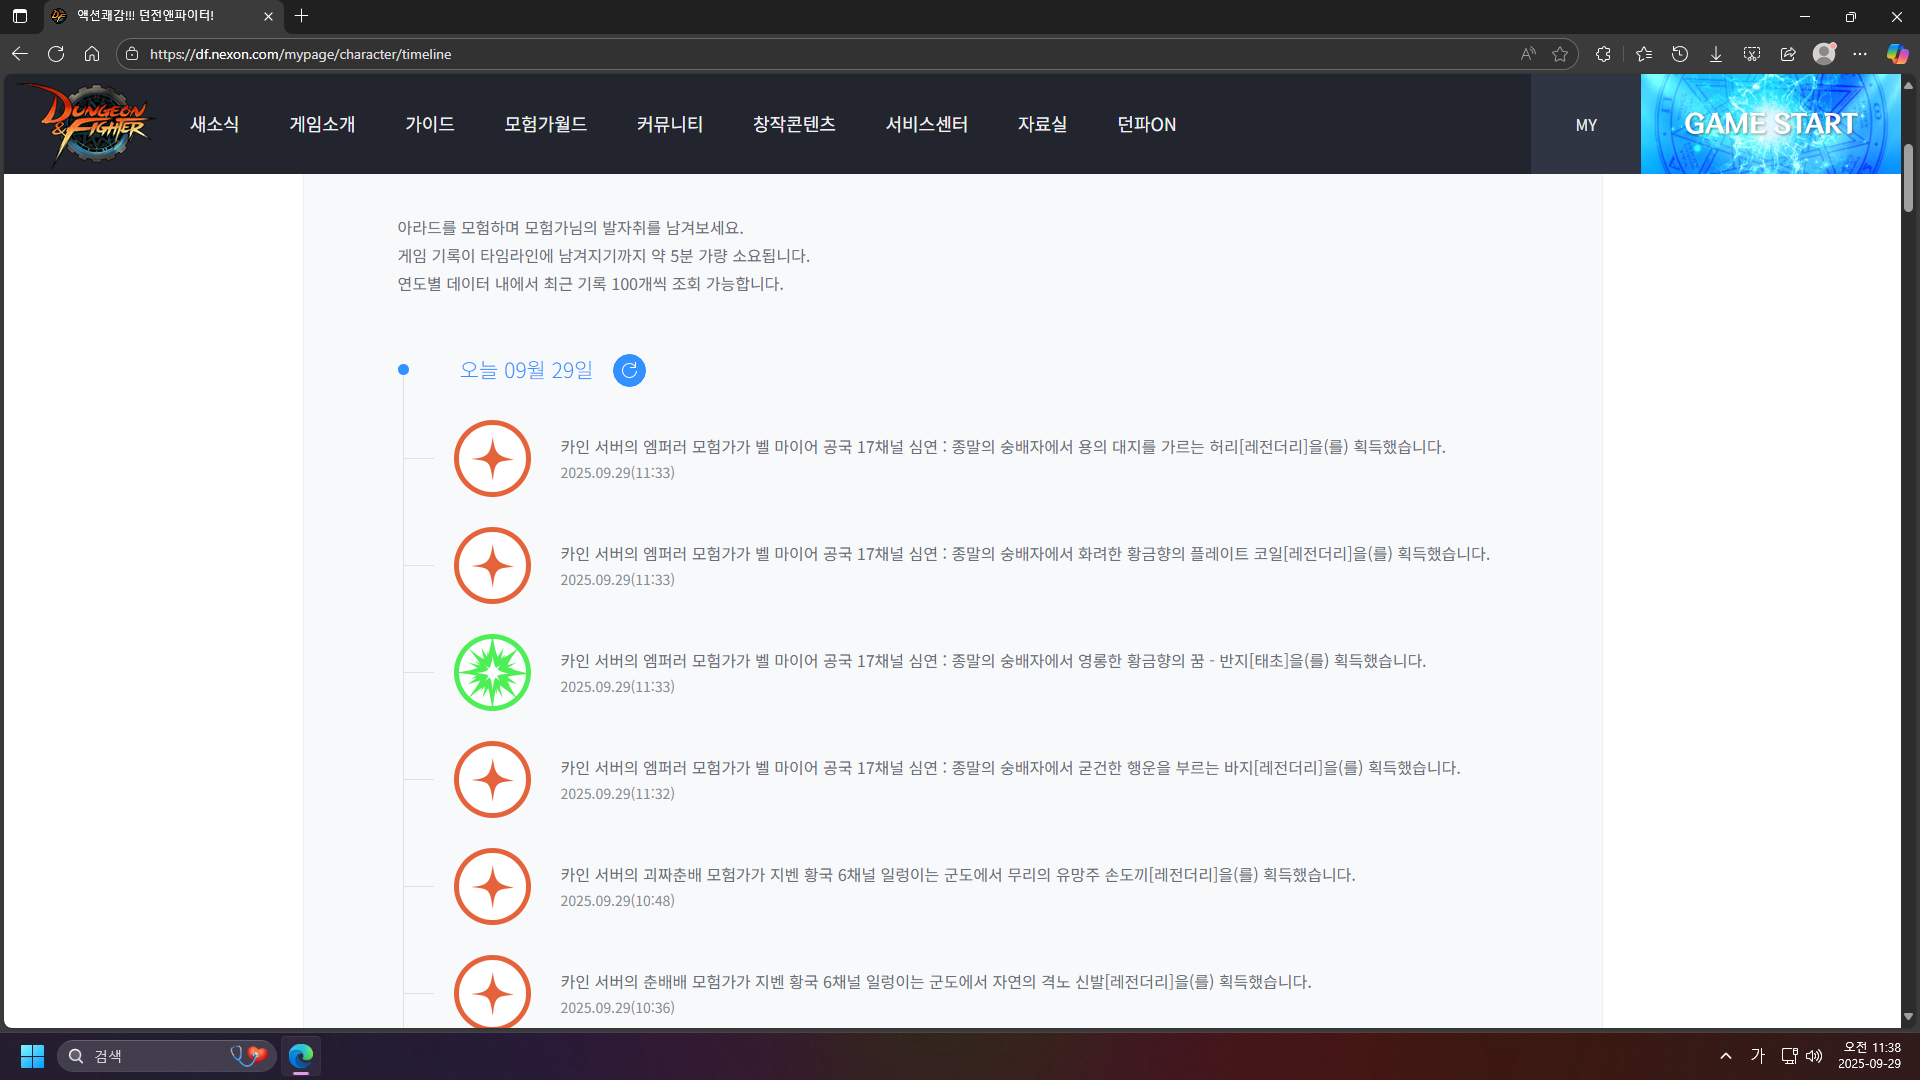Click the GAME START button

click(x=1770, y=124)
